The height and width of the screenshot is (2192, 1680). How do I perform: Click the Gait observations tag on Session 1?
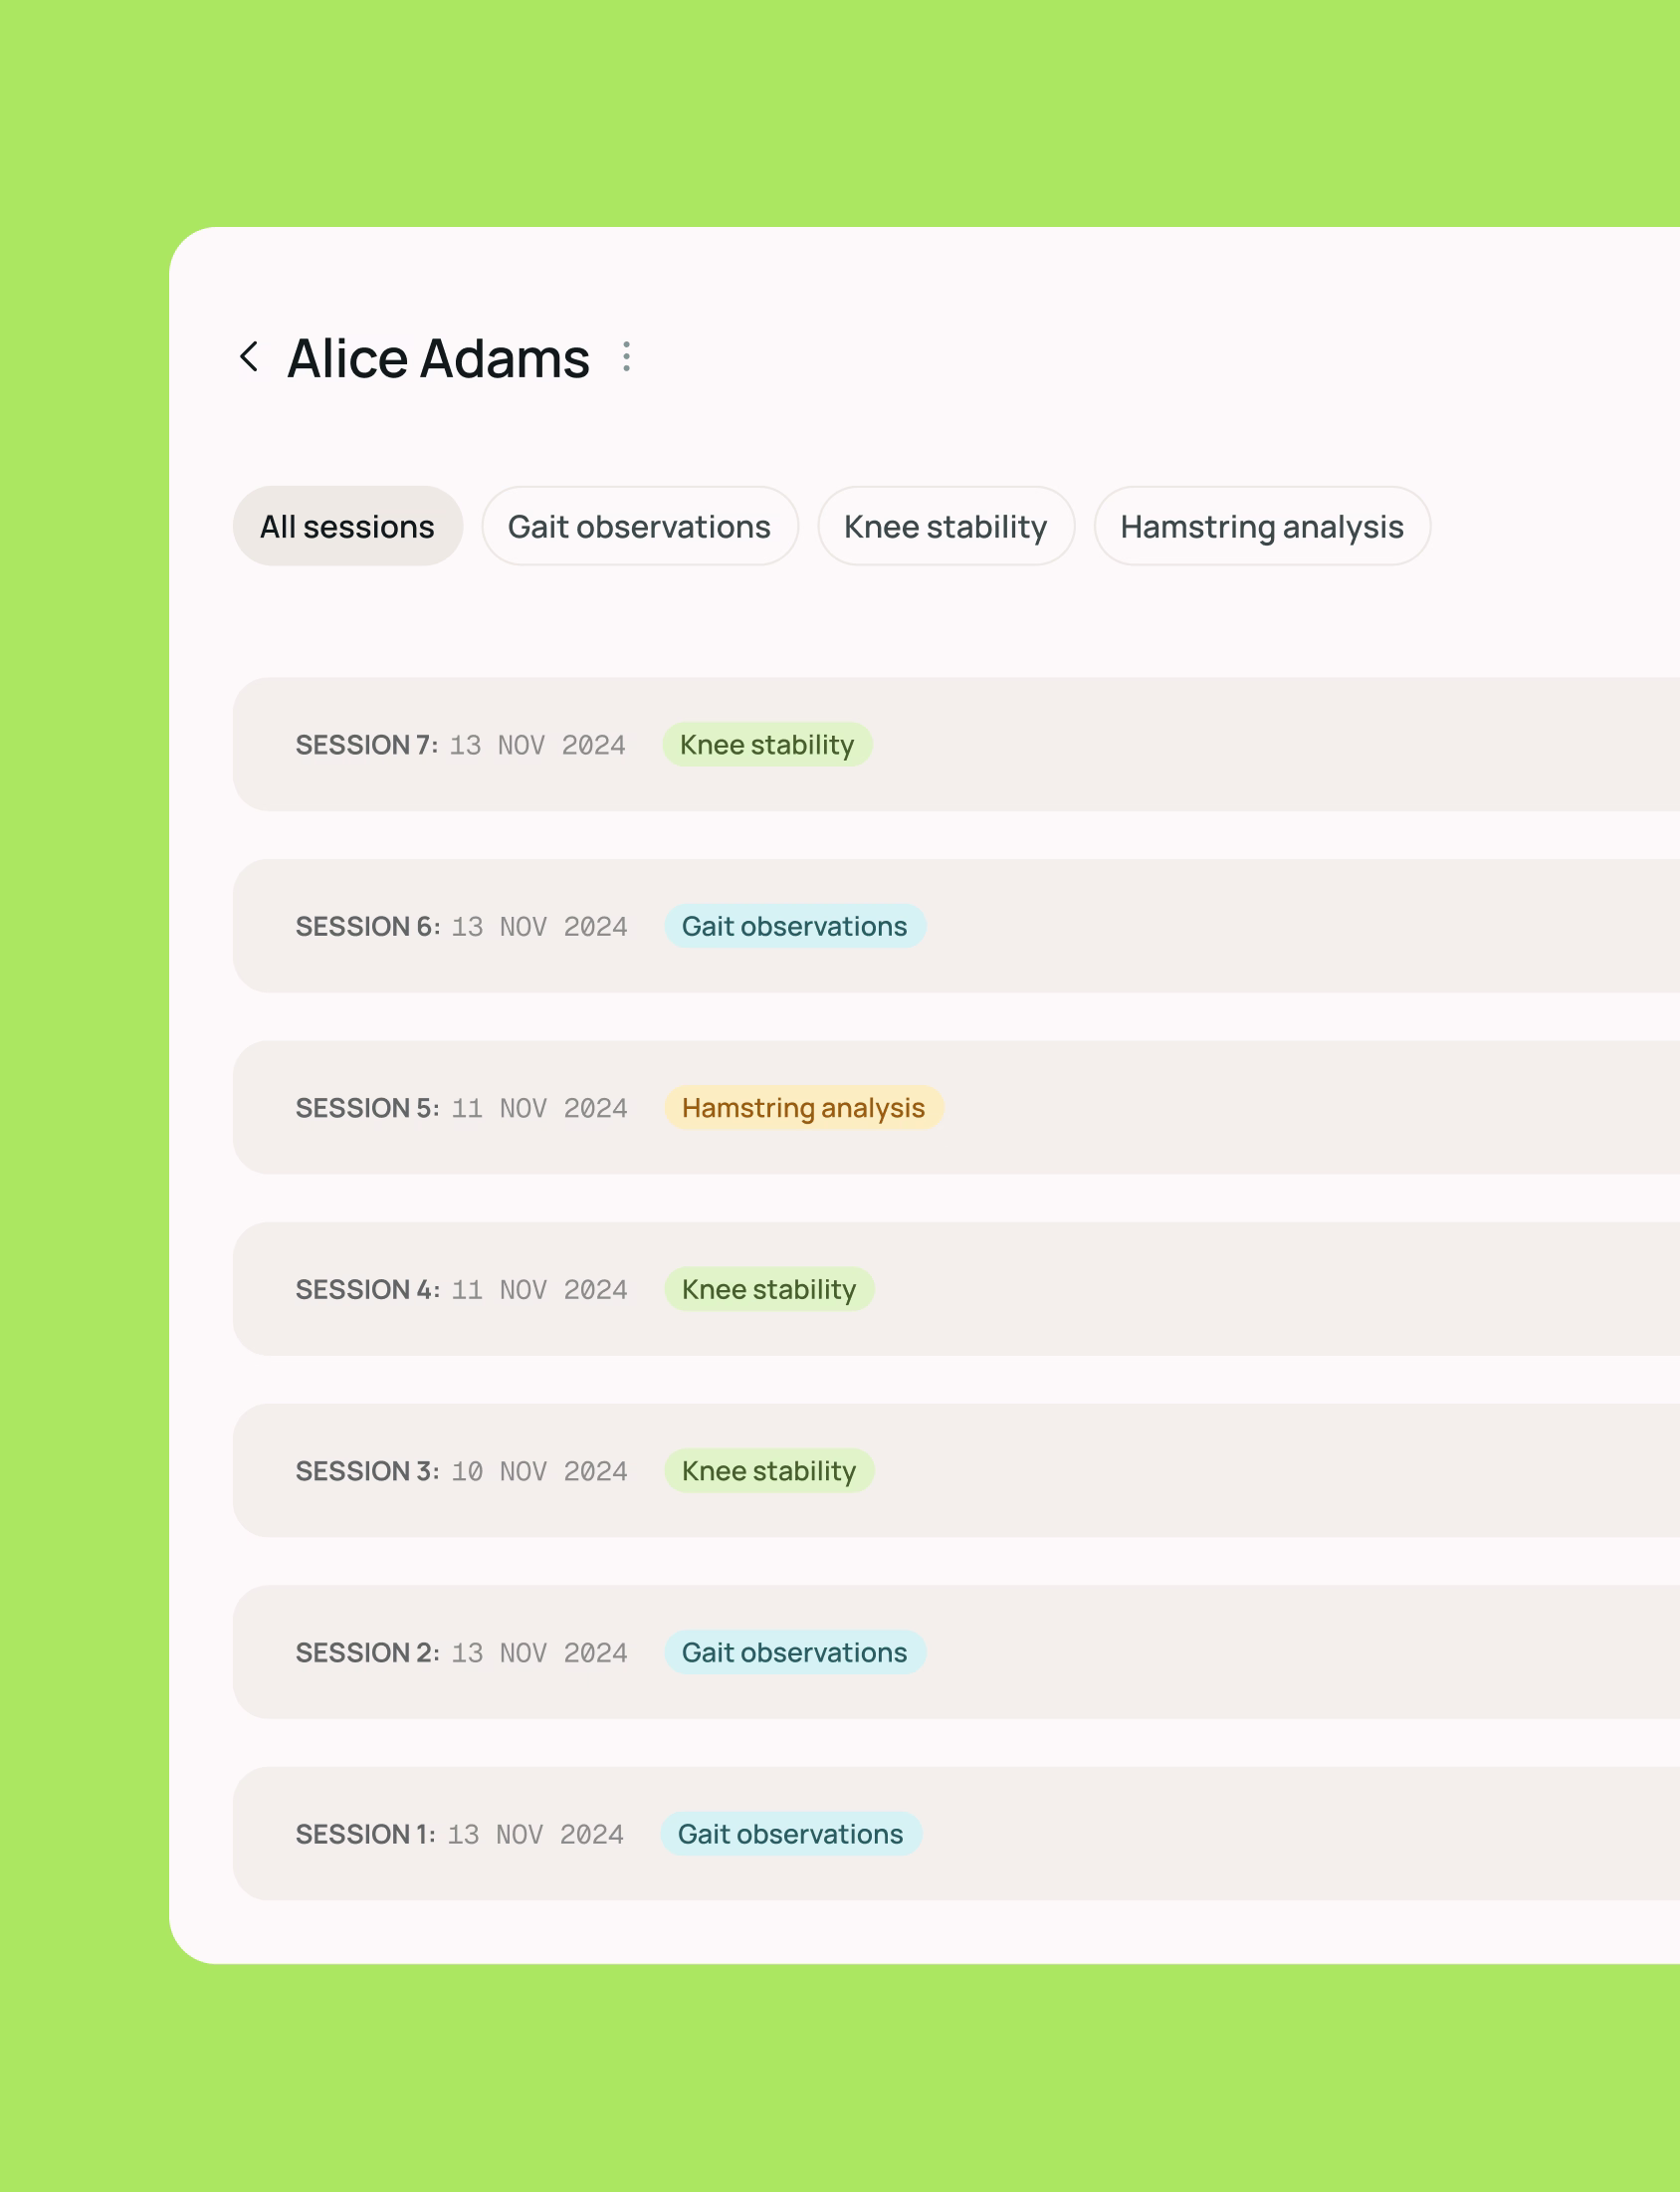coord(790,1834)
